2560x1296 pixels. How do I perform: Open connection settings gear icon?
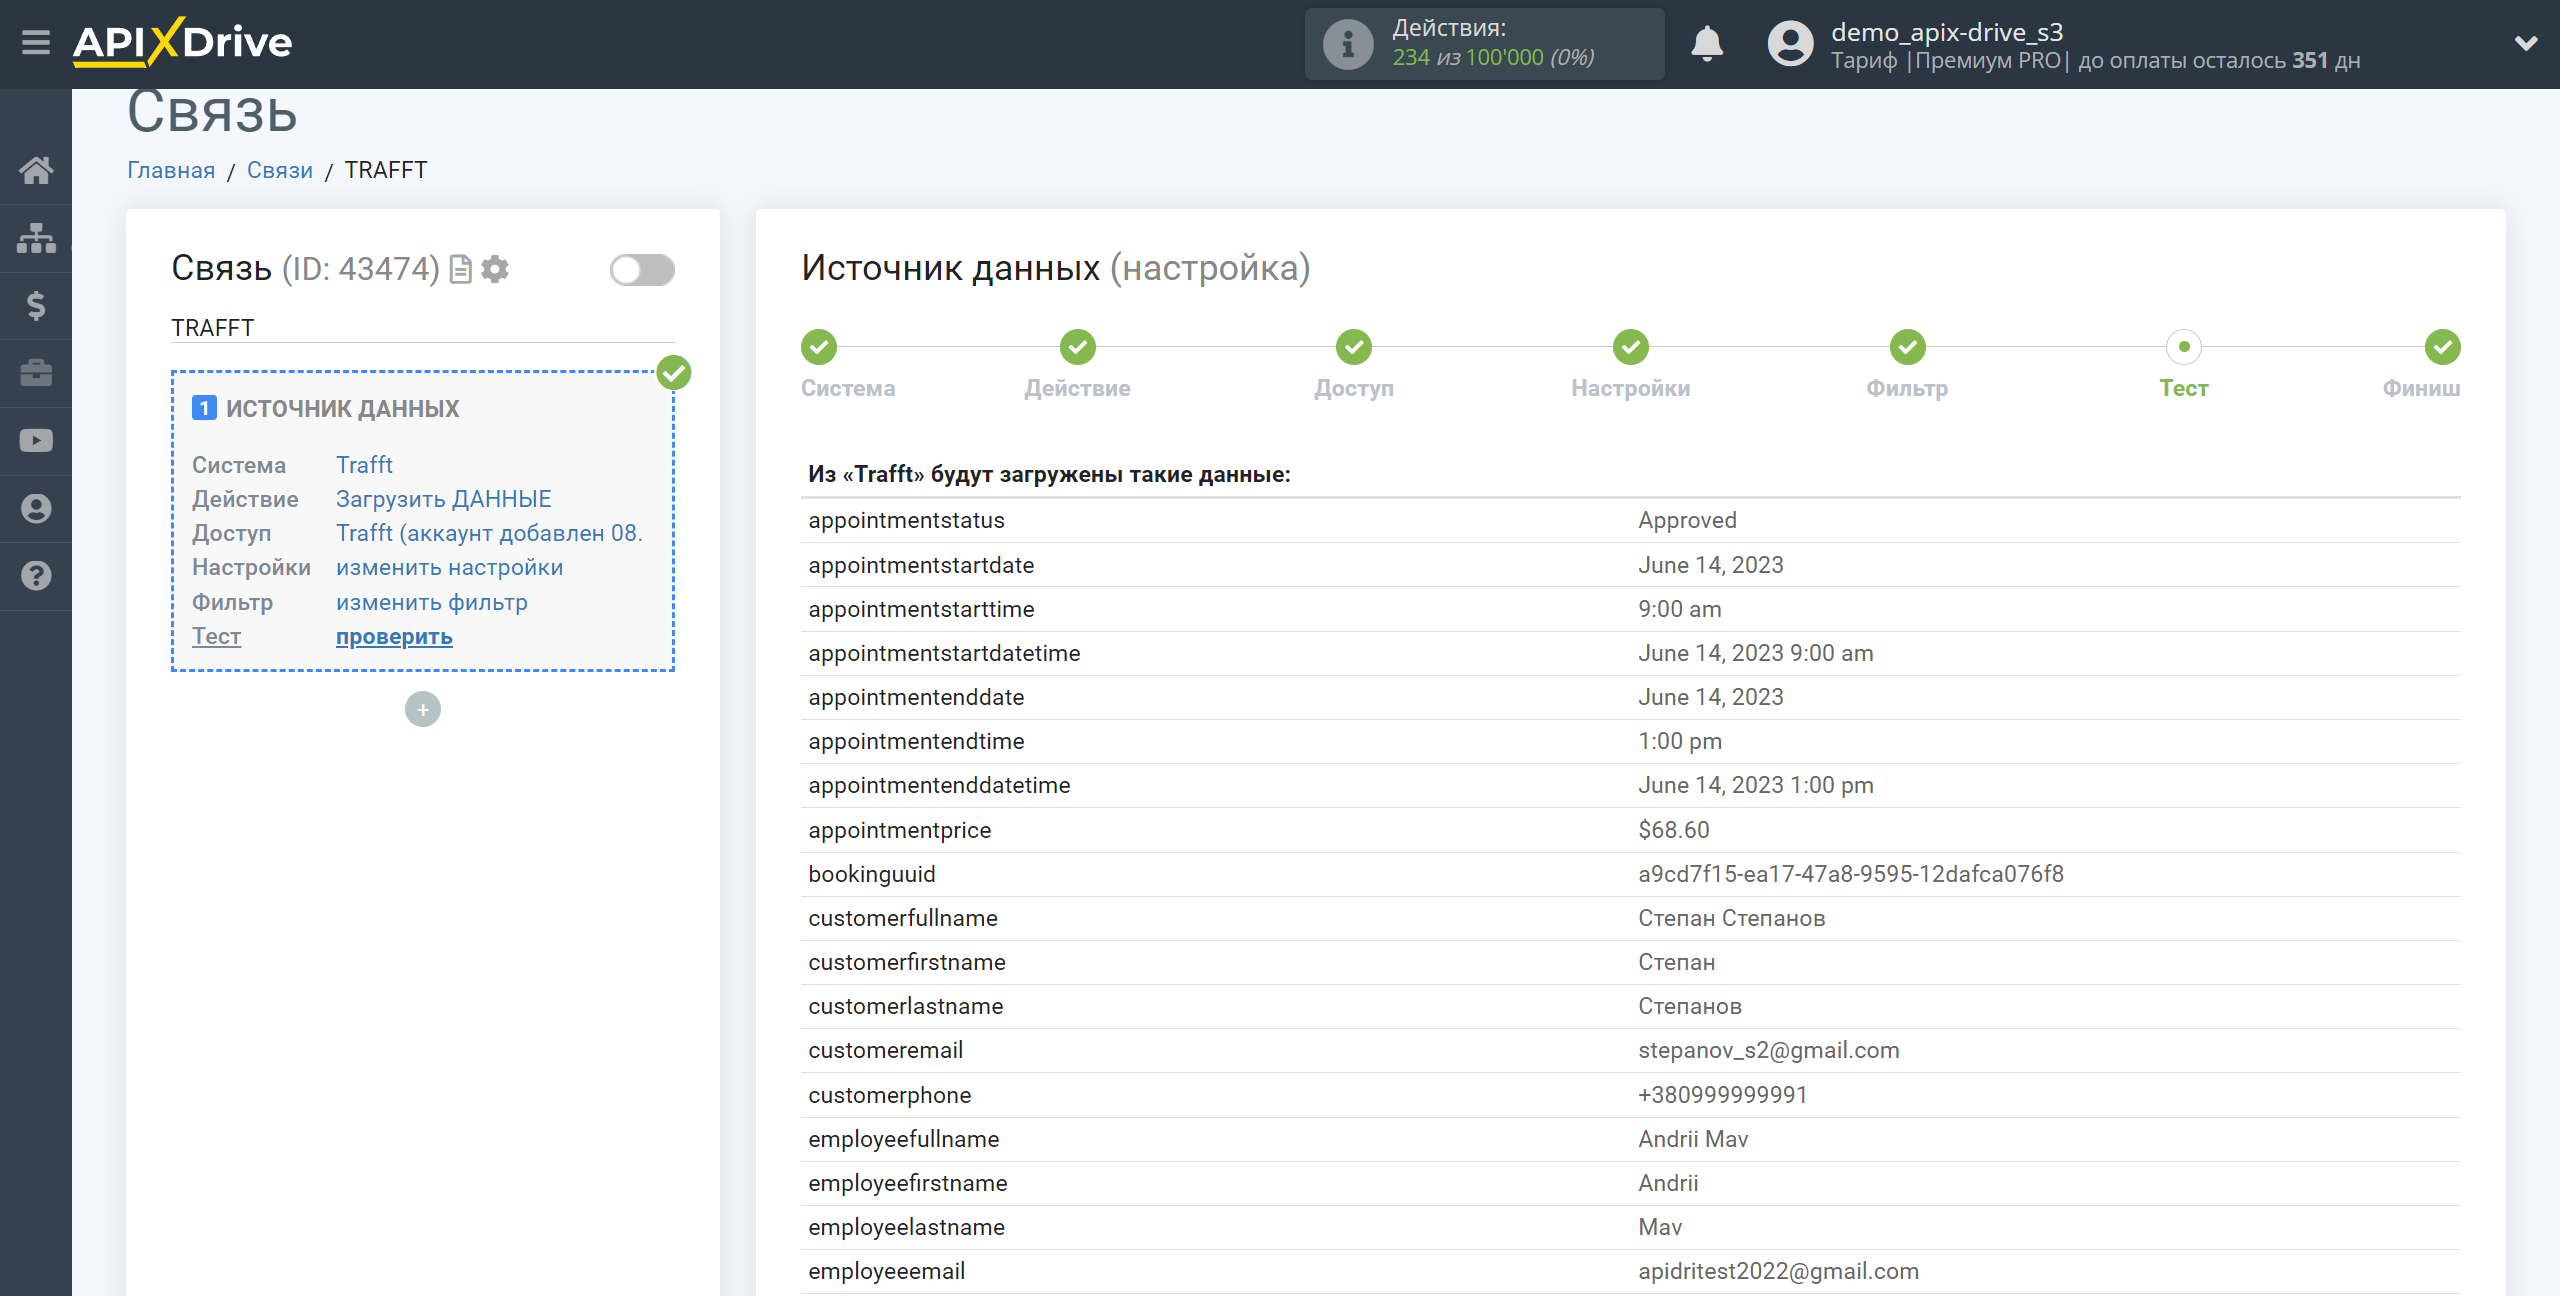[x=495, y=269]
